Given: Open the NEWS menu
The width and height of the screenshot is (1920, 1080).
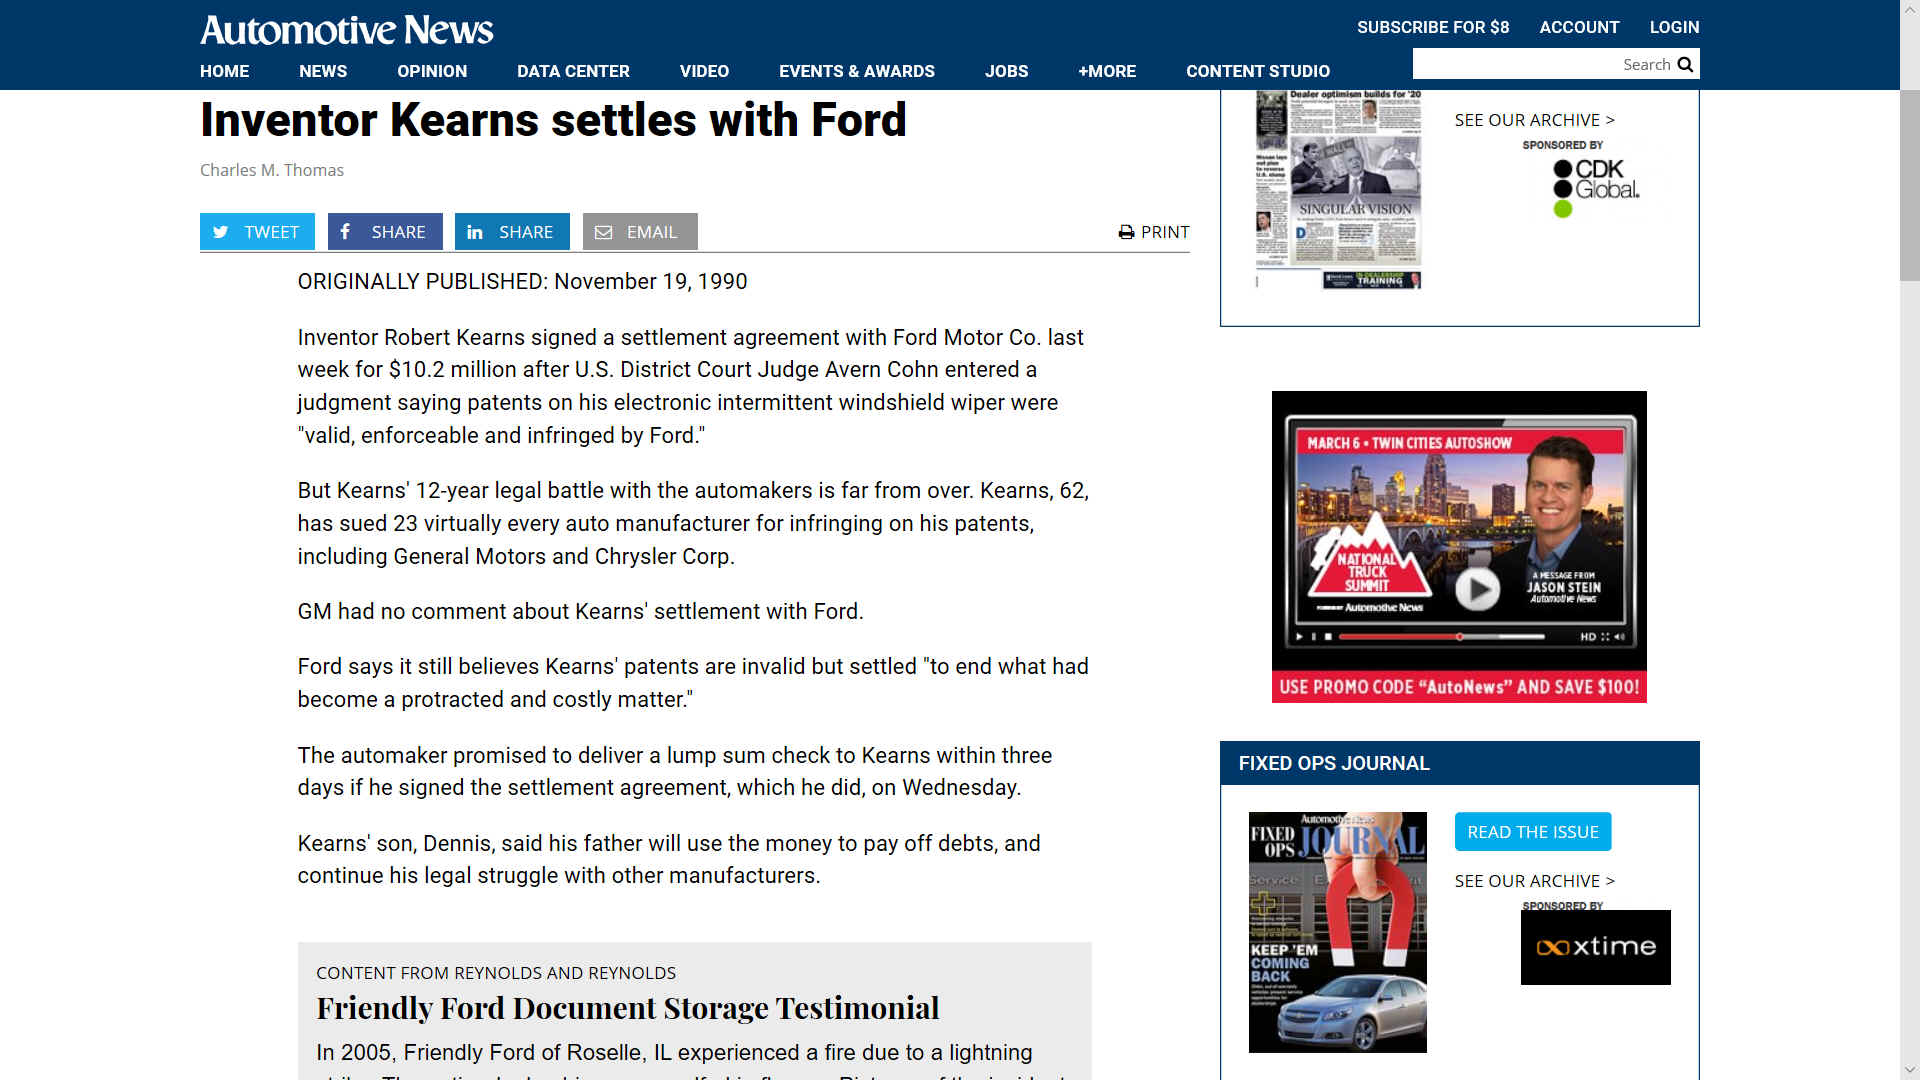Looking at the screenshot, I should 323,71.
